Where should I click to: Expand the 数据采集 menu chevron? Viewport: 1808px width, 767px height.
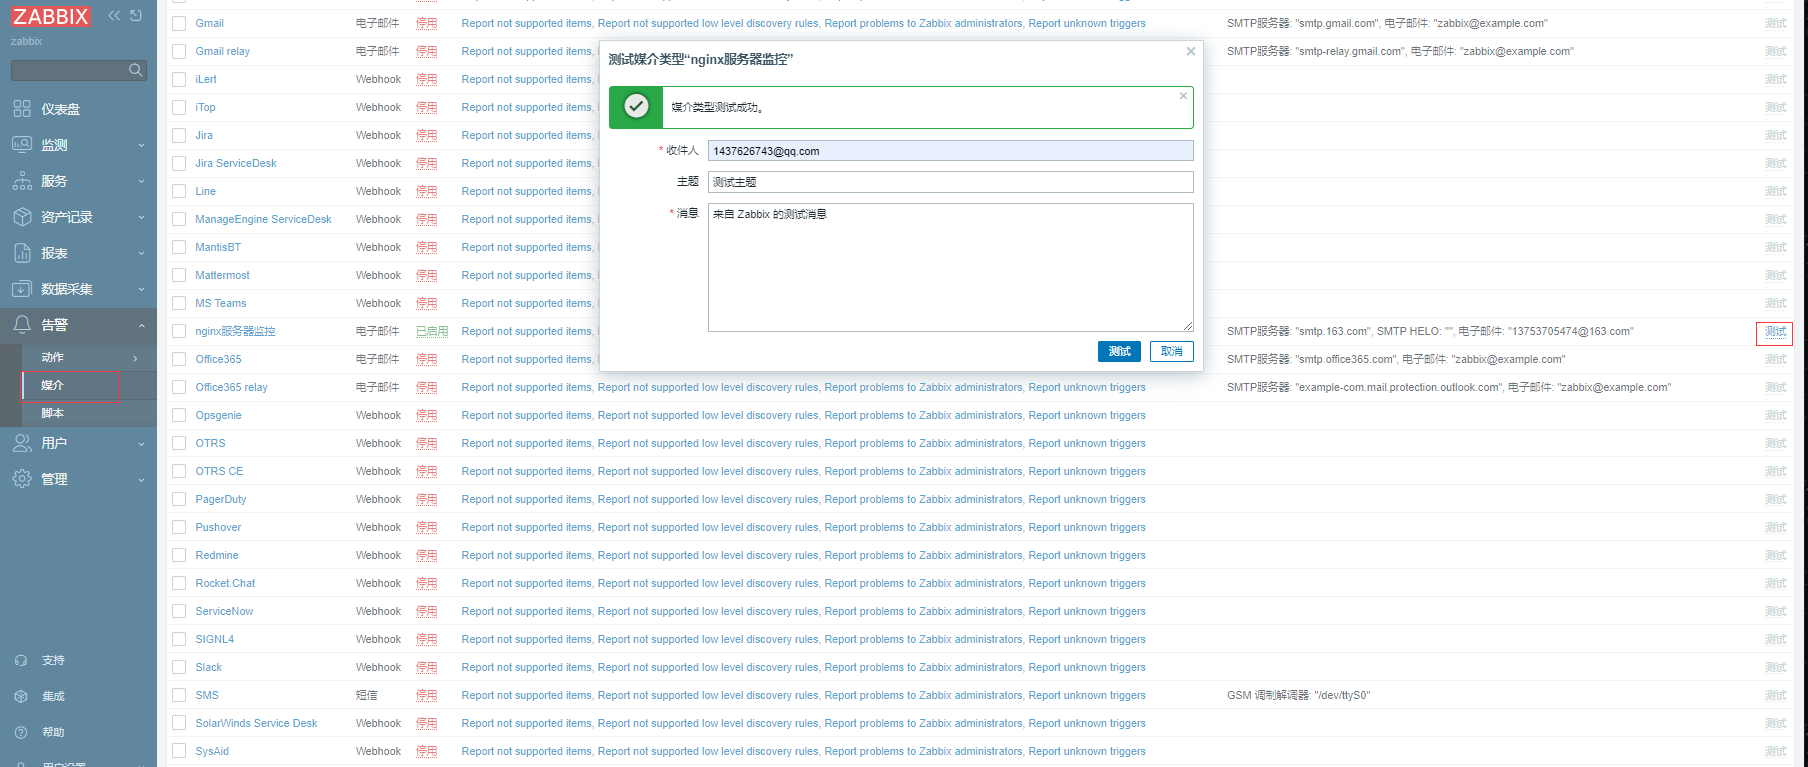[141, 290]
